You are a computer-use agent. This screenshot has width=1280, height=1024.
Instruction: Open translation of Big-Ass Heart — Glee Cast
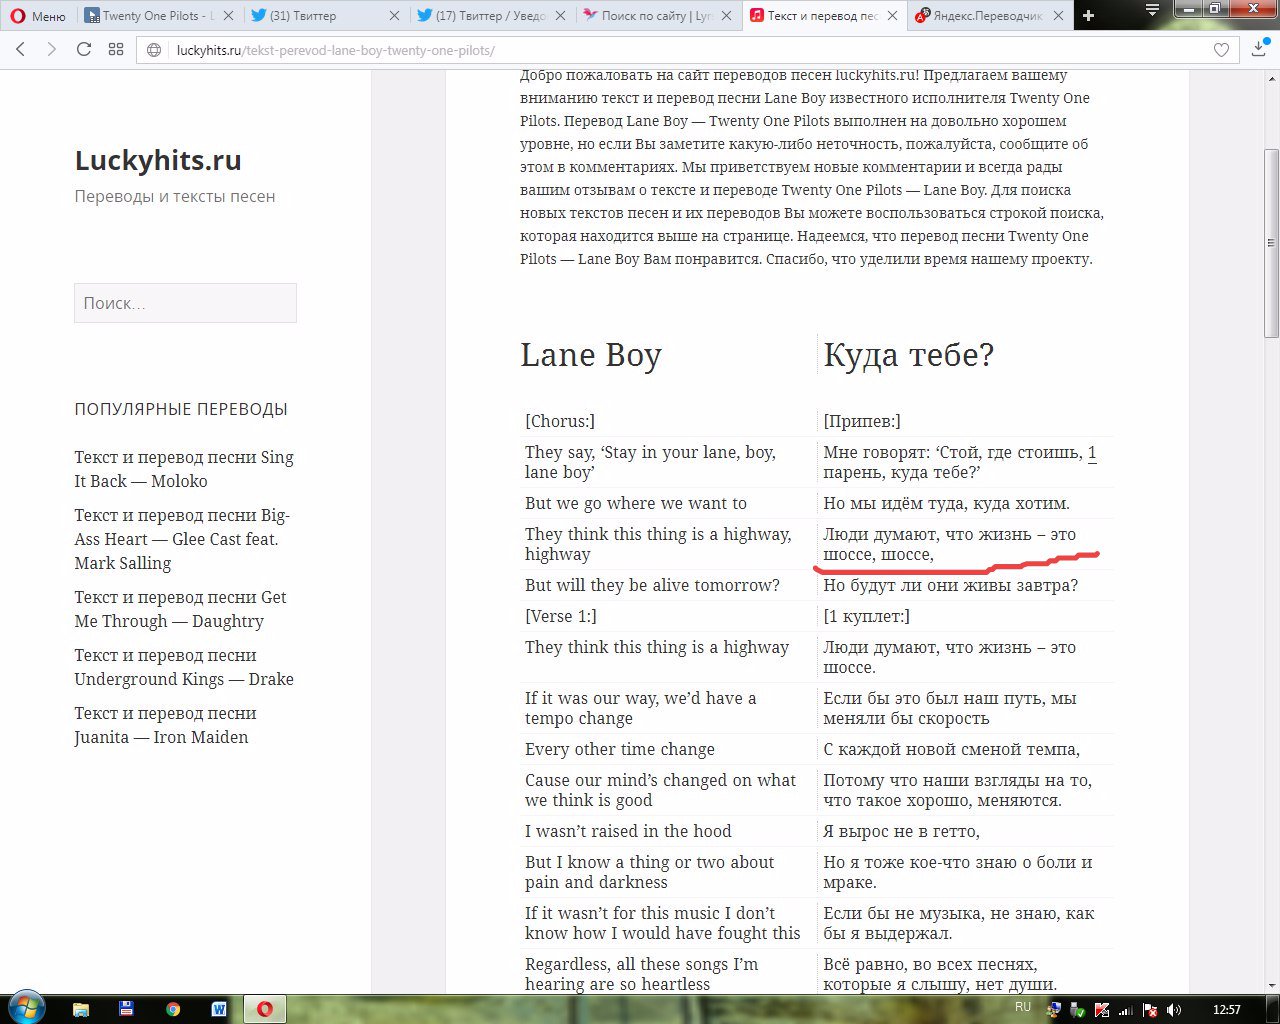click(x=182, y=539)
